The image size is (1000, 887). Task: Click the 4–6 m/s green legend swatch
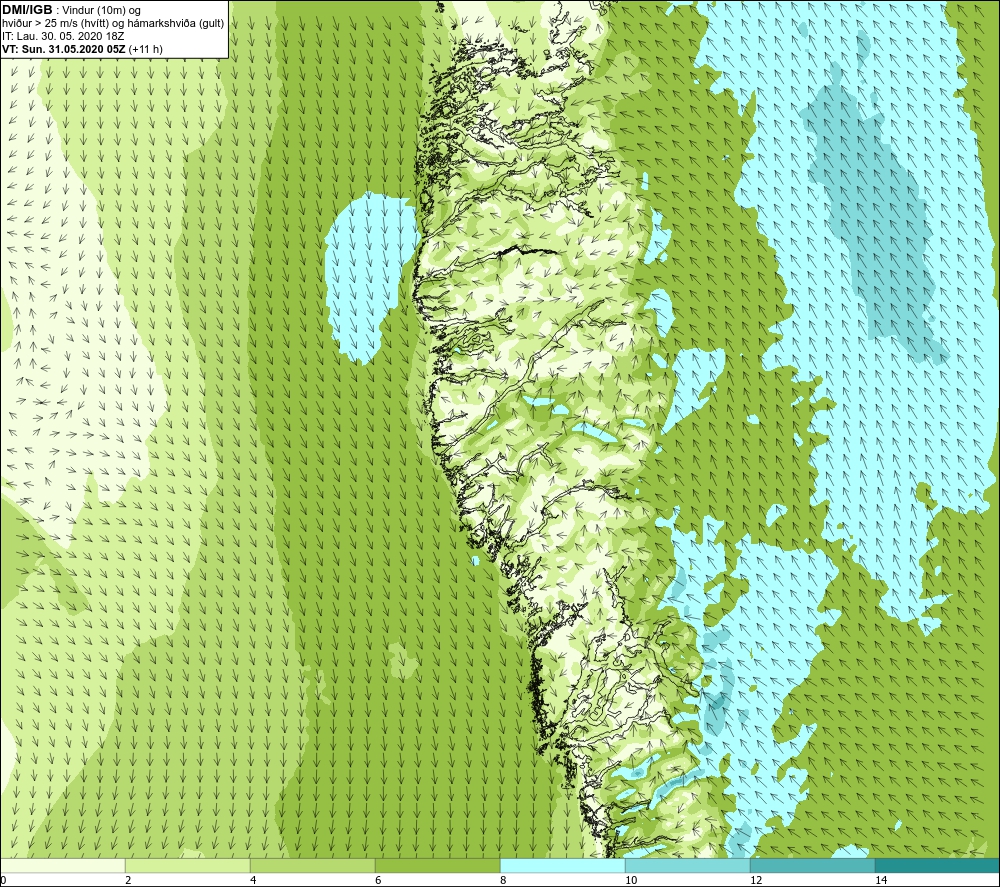[312, 865]
